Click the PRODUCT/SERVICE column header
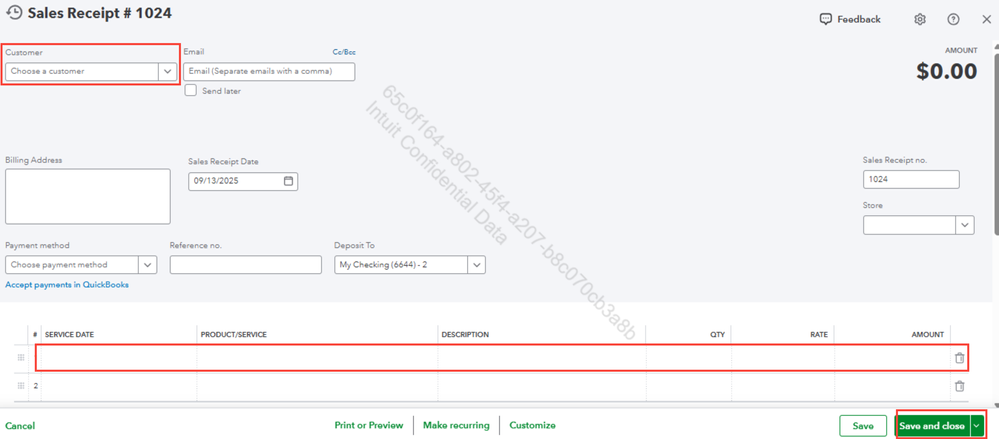The width and height of the screenshot is (999, 439). pos(233,335)
